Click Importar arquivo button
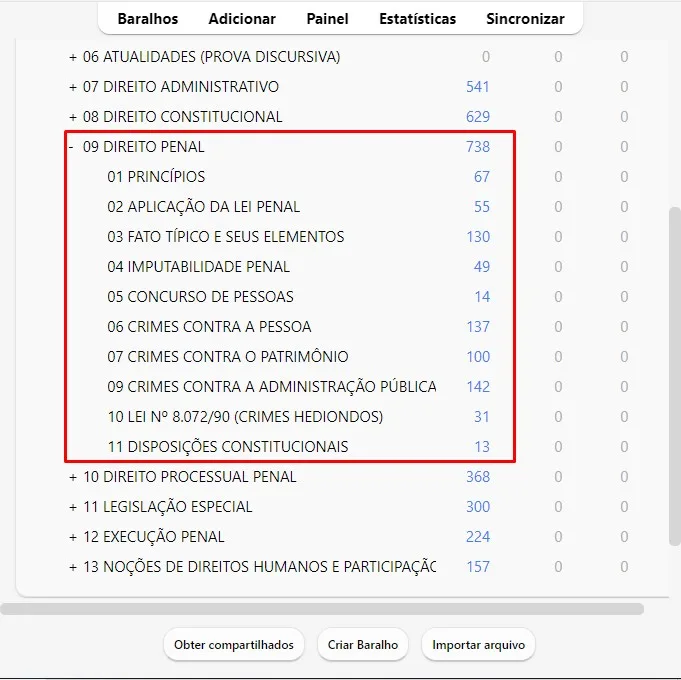This screenshot has width=681, height=680. click(478, 645)
